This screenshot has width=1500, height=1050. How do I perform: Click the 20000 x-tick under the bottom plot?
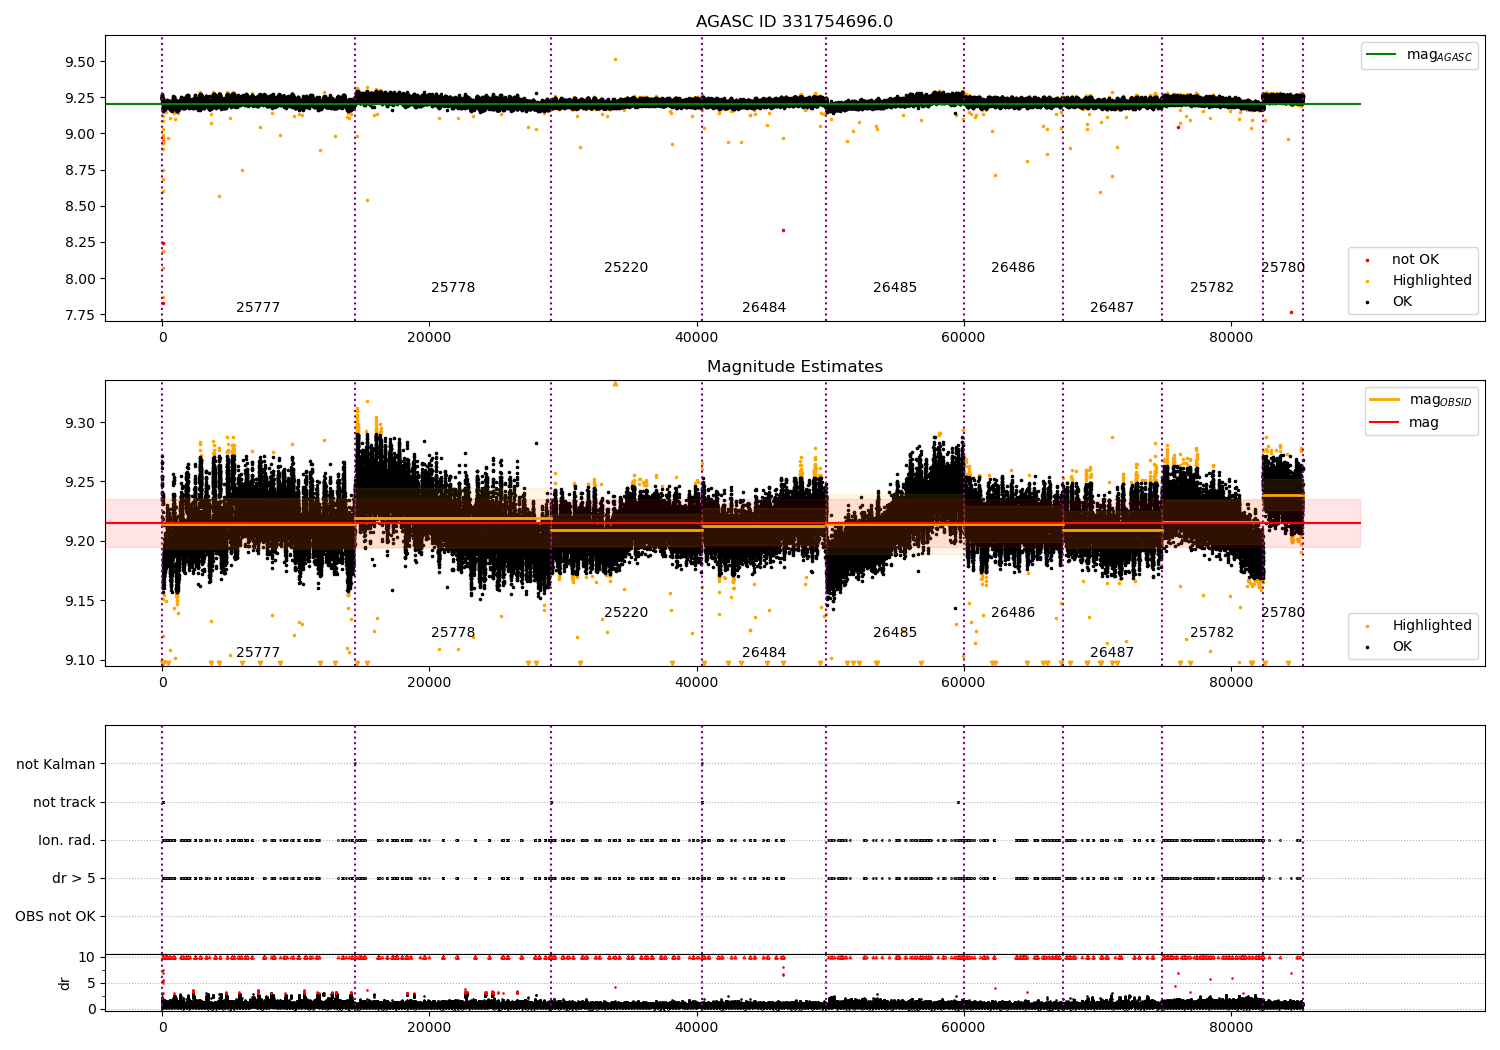click(429, 1028)
